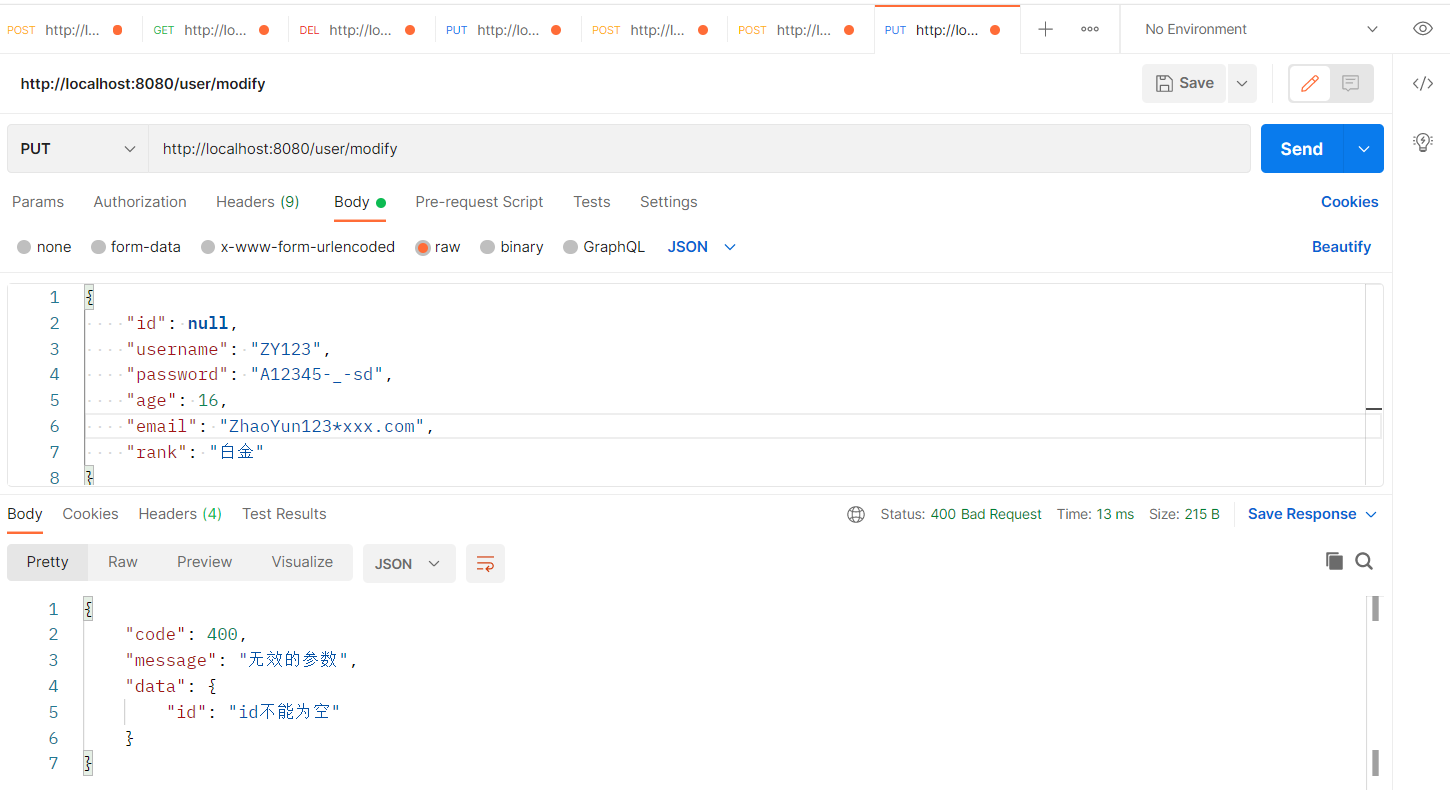Open the request Headers (9) tab
This screenshot has width=1450, height=790.
pyautogui.click(x=257, y=202)
